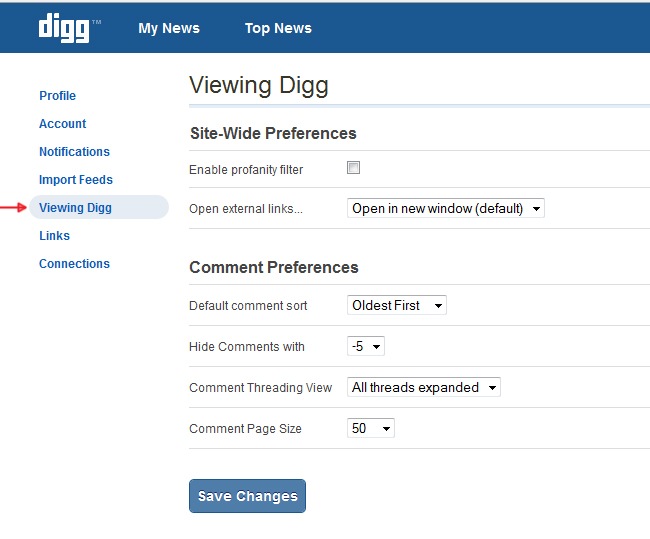
Task: Navigate to Connections in sidebar
Action: (74, 264)
